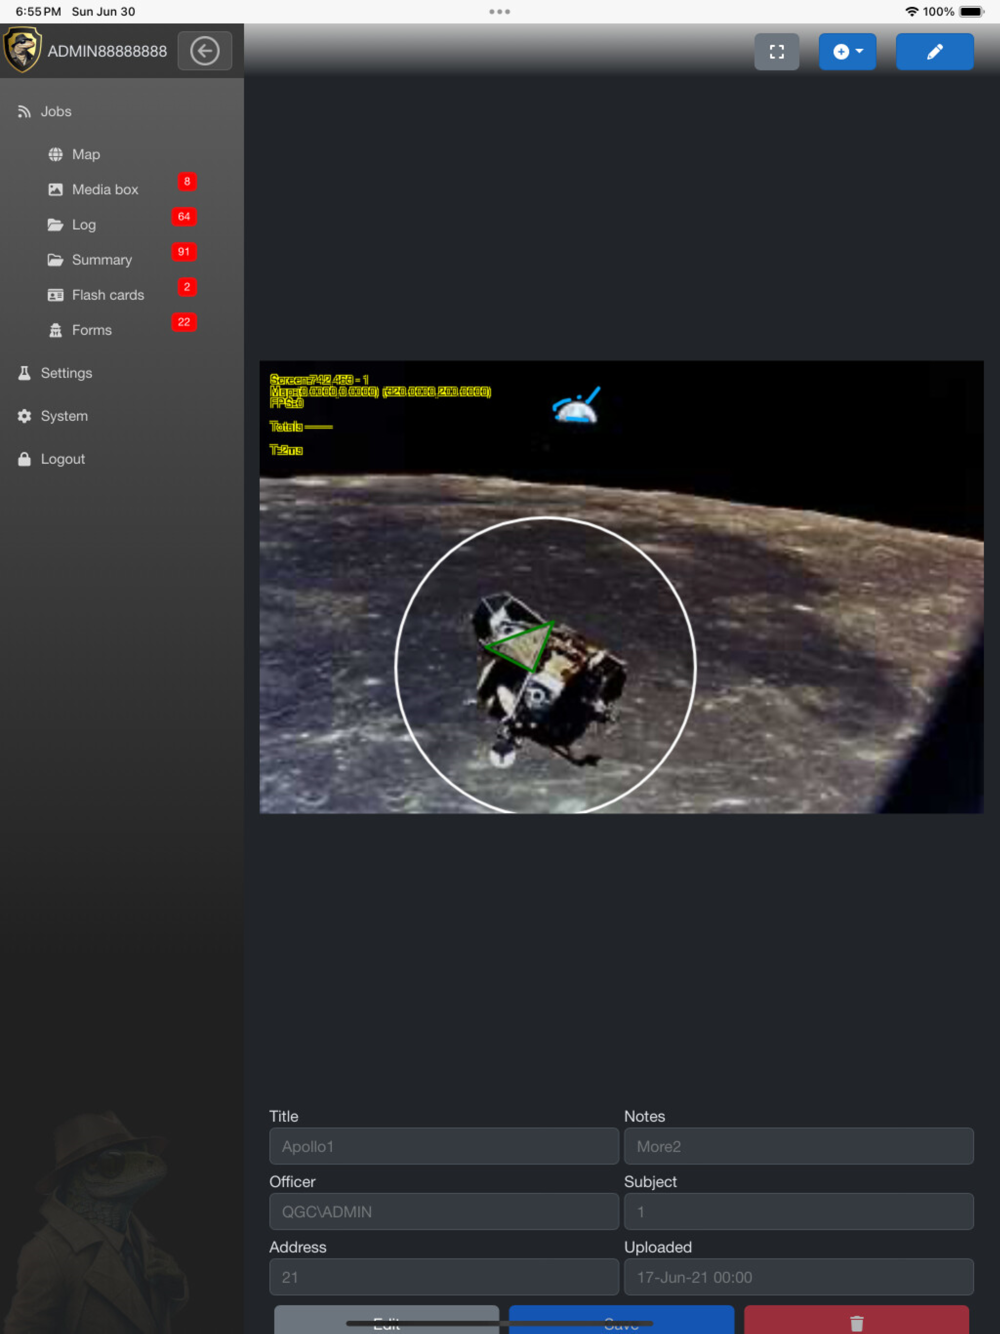Click Logout in the sidebar
1000x1334 pixels.
[63, 459]
